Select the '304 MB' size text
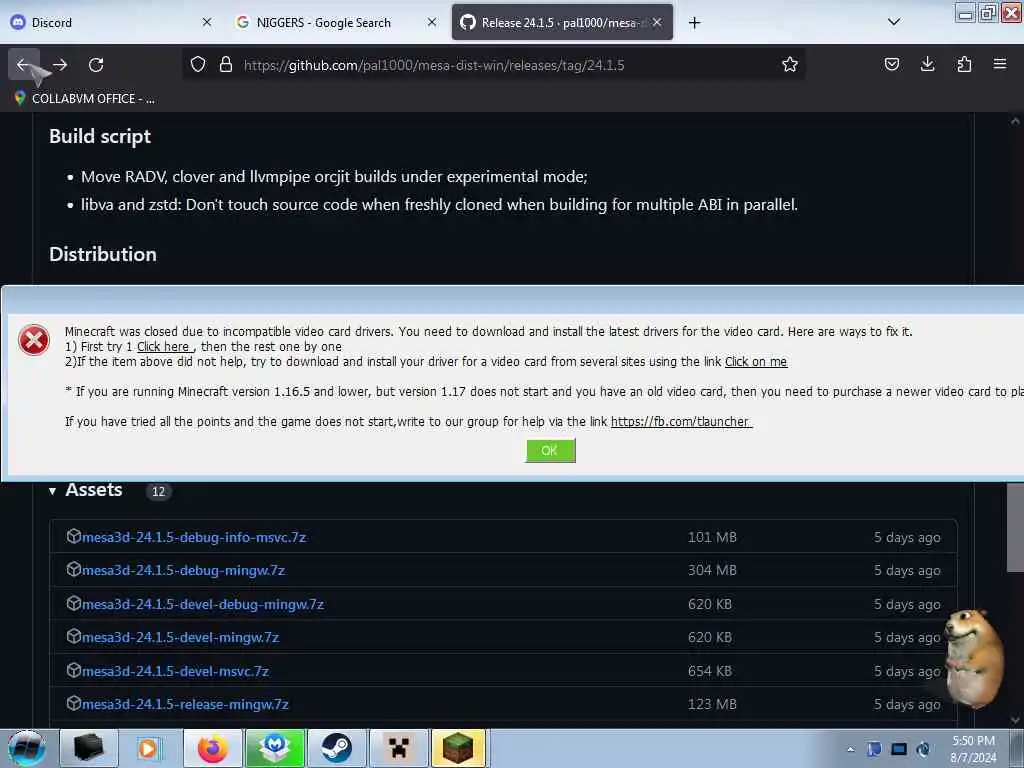 pyautogui.click(x=712, y=571)
